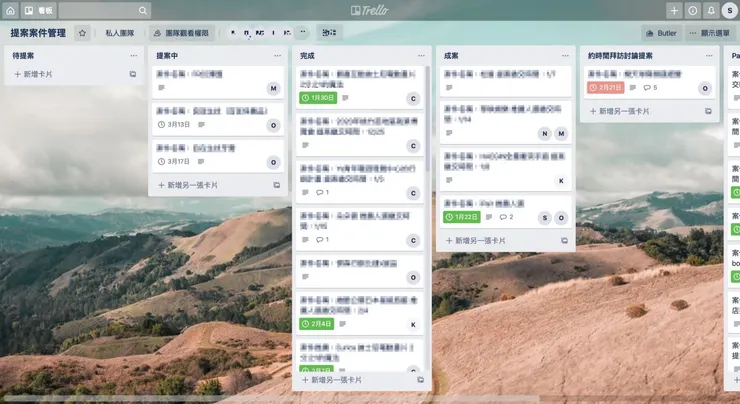740x404 pixels.
Task: Open the notifications bell
Action: tap(711, 10)
